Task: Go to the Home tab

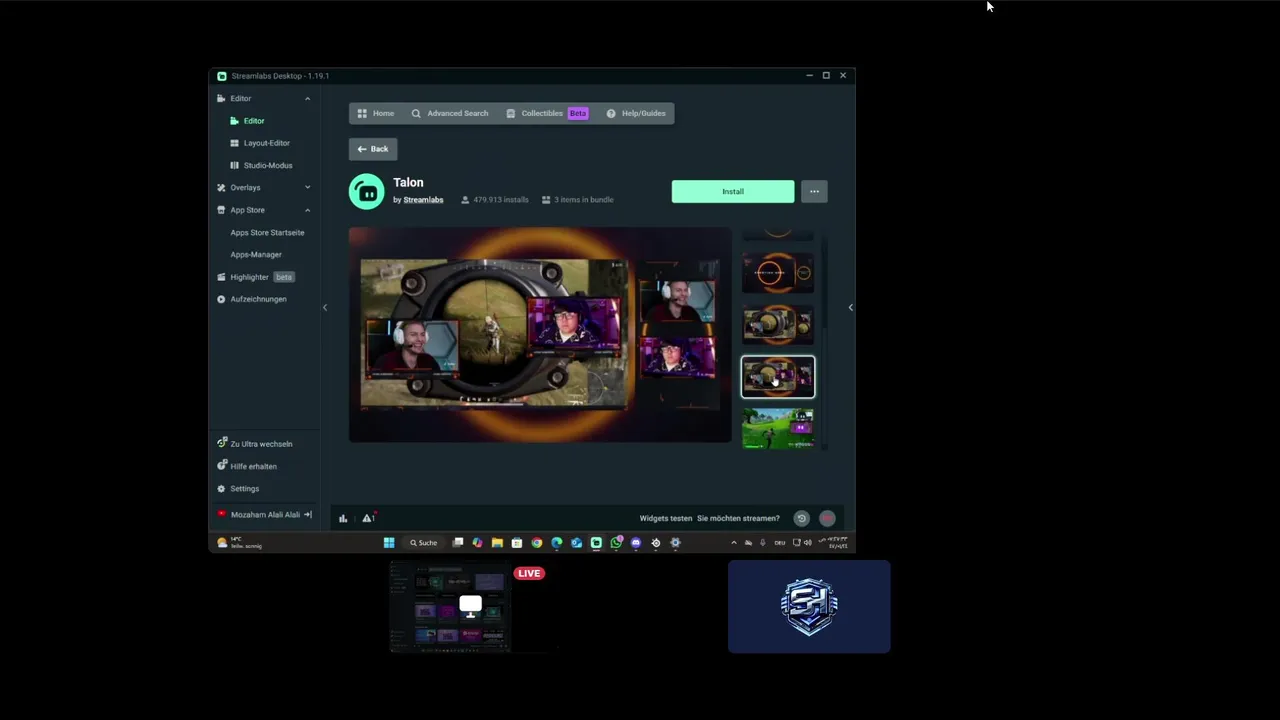Action: click(x=376, y=114)
